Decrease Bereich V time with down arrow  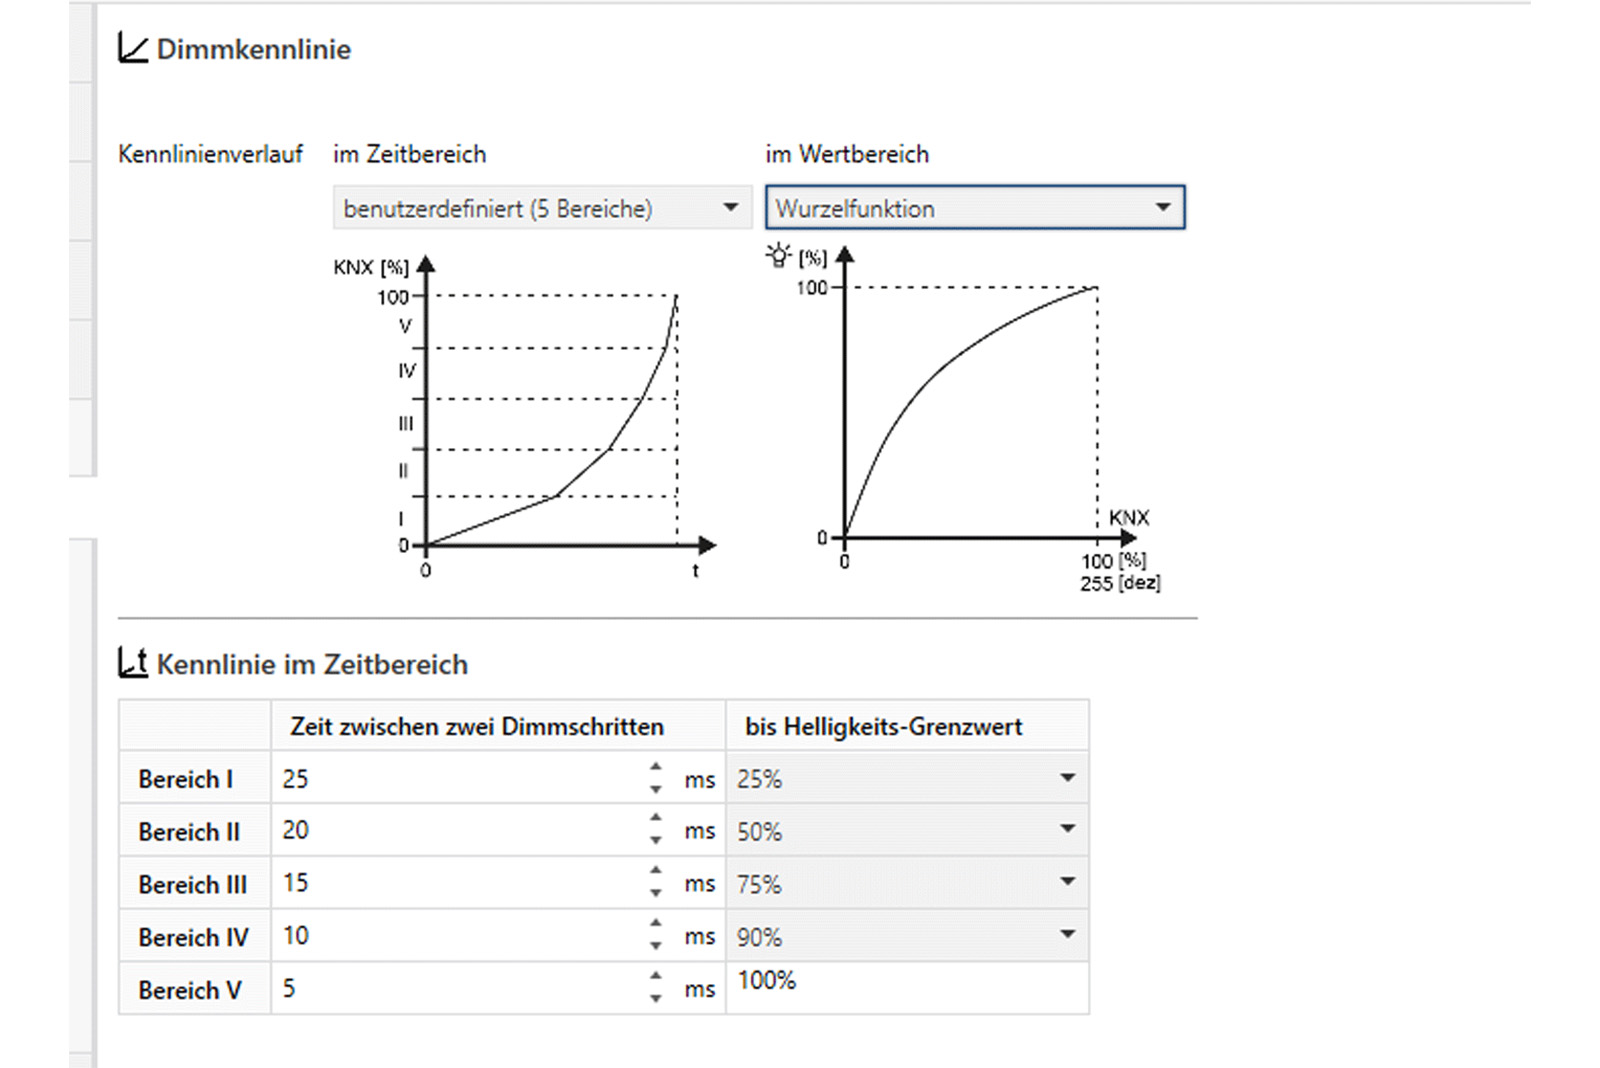(656, 999)
